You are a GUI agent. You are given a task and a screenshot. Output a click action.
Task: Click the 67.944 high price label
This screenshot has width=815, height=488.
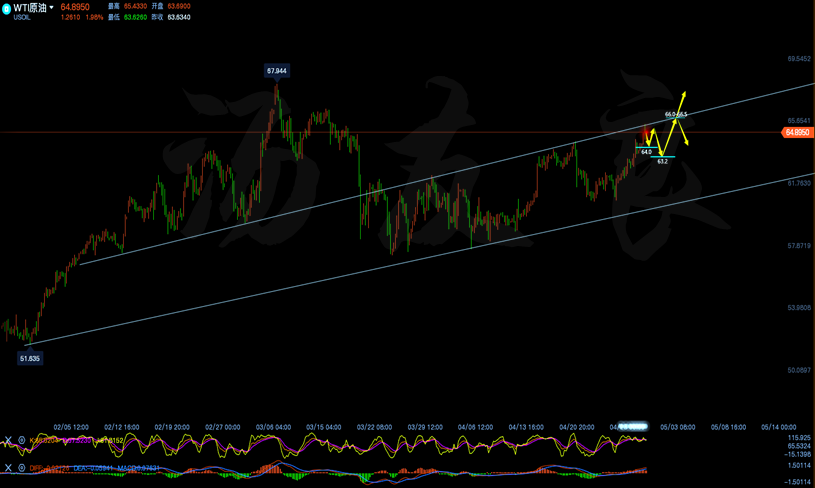coord(277,71)
